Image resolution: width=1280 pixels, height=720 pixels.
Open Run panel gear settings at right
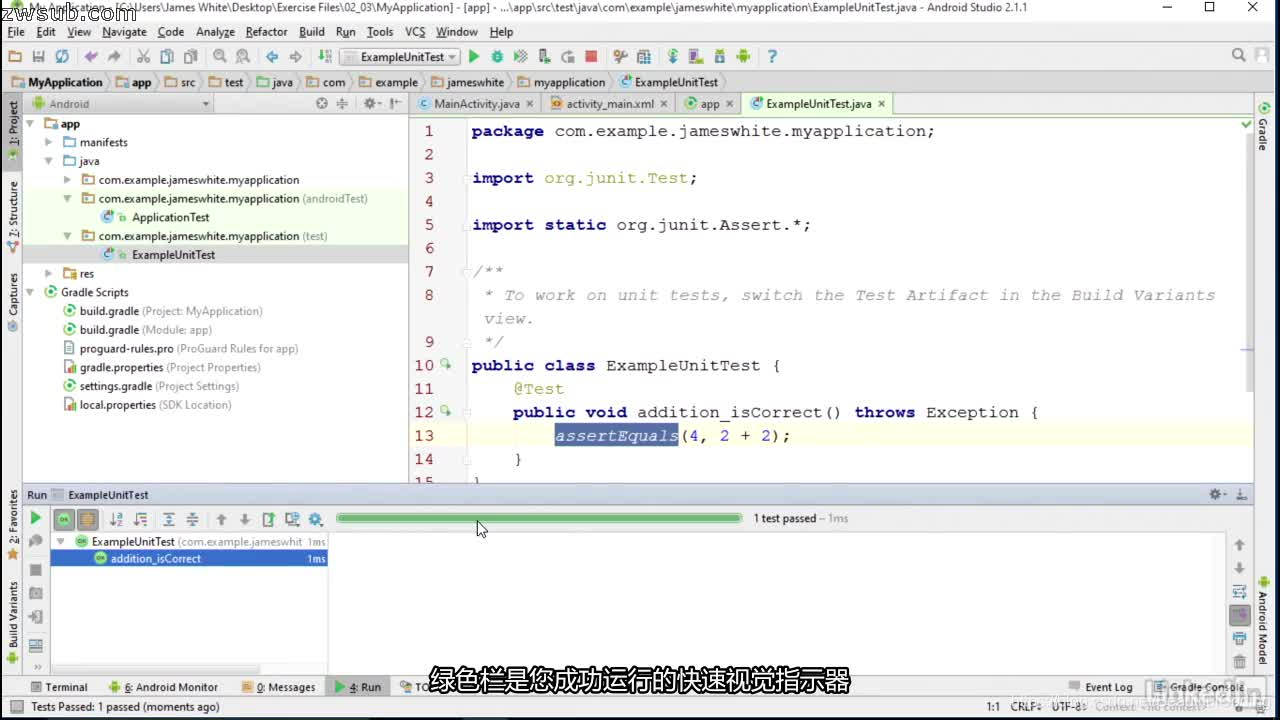coord(1217,494)
